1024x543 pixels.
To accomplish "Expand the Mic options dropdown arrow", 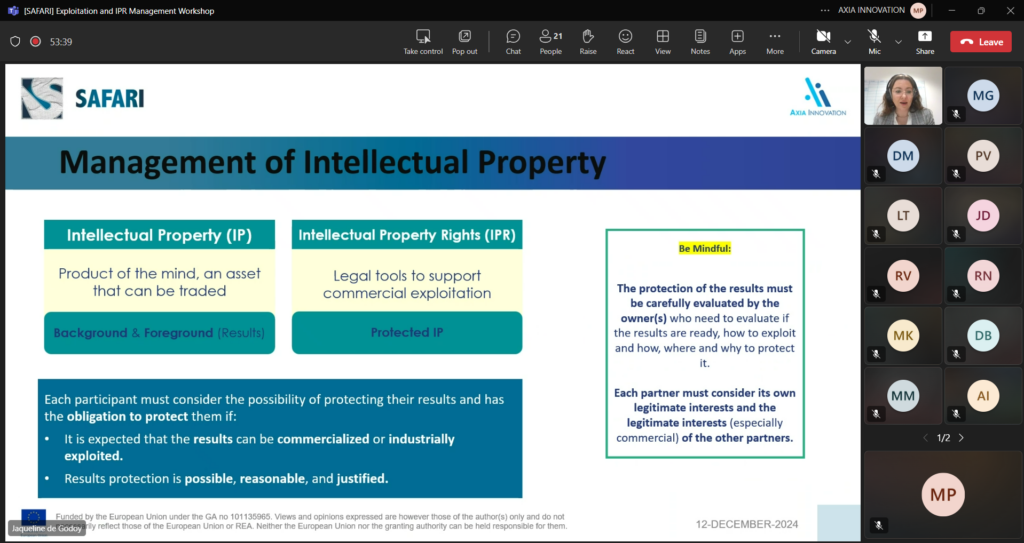I will pyautogui.click(x=898, y=42).
